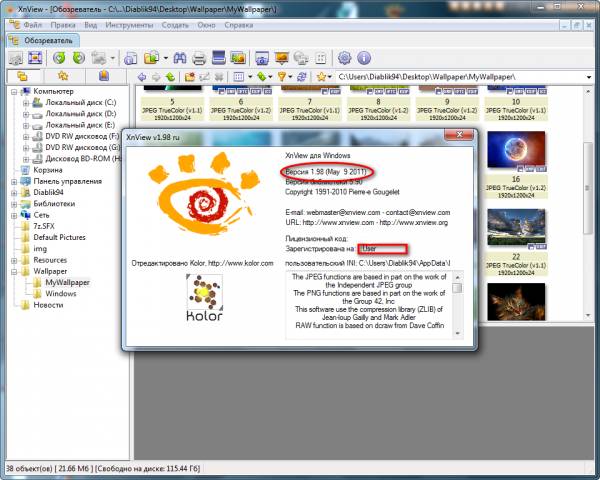This screenshot has height=480, width=600.
Task: Open the Создать menu
Action: [x=175, y=25]
